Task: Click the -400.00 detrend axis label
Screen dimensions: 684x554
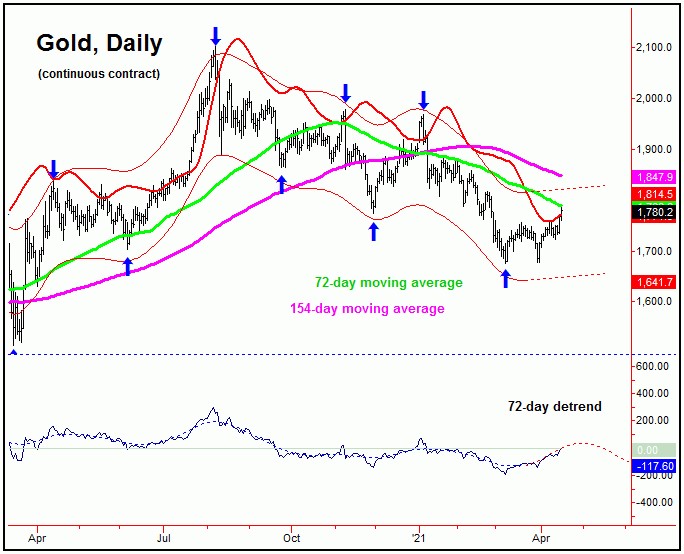Action: point(652,502)
